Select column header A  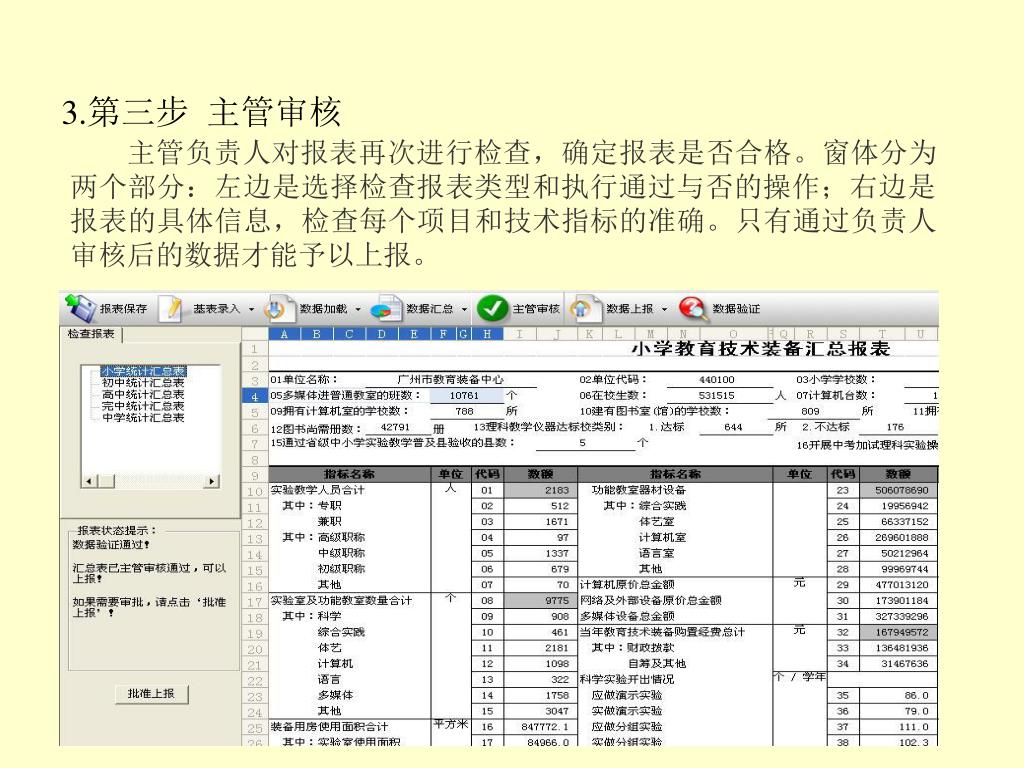pyautogui.click(x=285, y=334)
